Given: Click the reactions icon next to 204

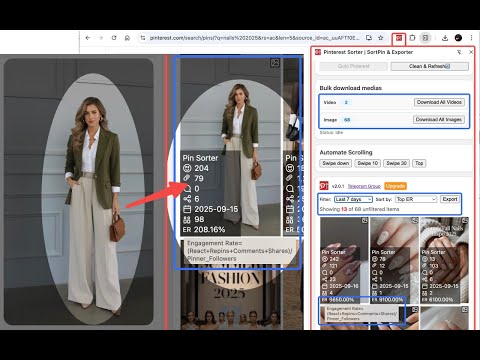Looking at the screenshot, I should click(187, 168).
